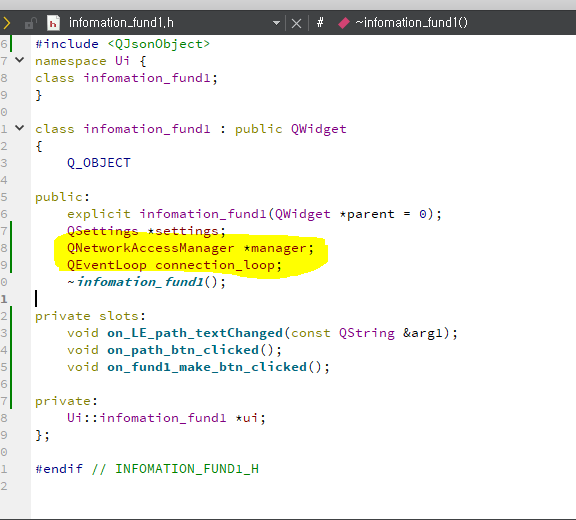
Task: Click the public: access specifier
Action: point(62,197)
